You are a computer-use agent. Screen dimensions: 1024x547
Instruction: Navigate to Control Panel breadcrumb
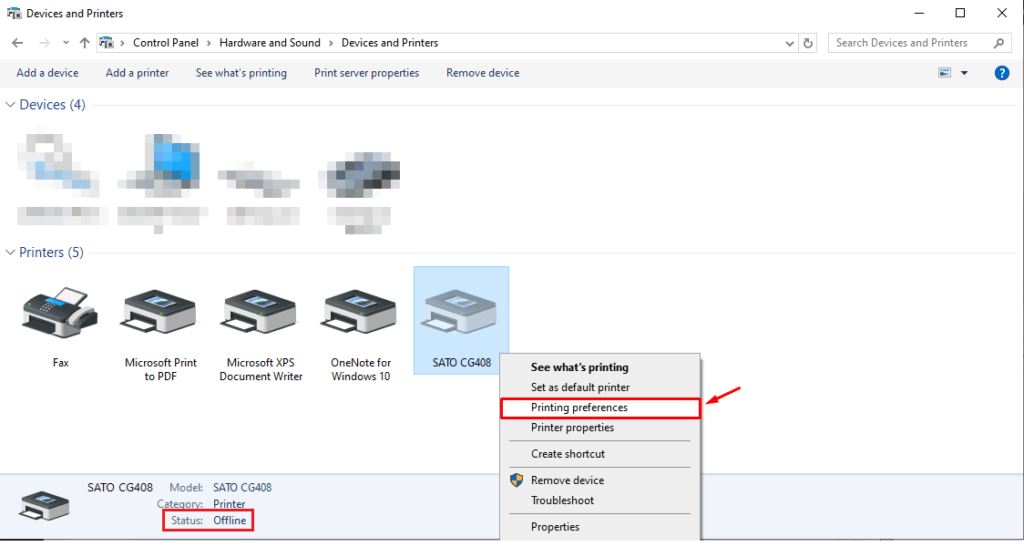[166, 43]
